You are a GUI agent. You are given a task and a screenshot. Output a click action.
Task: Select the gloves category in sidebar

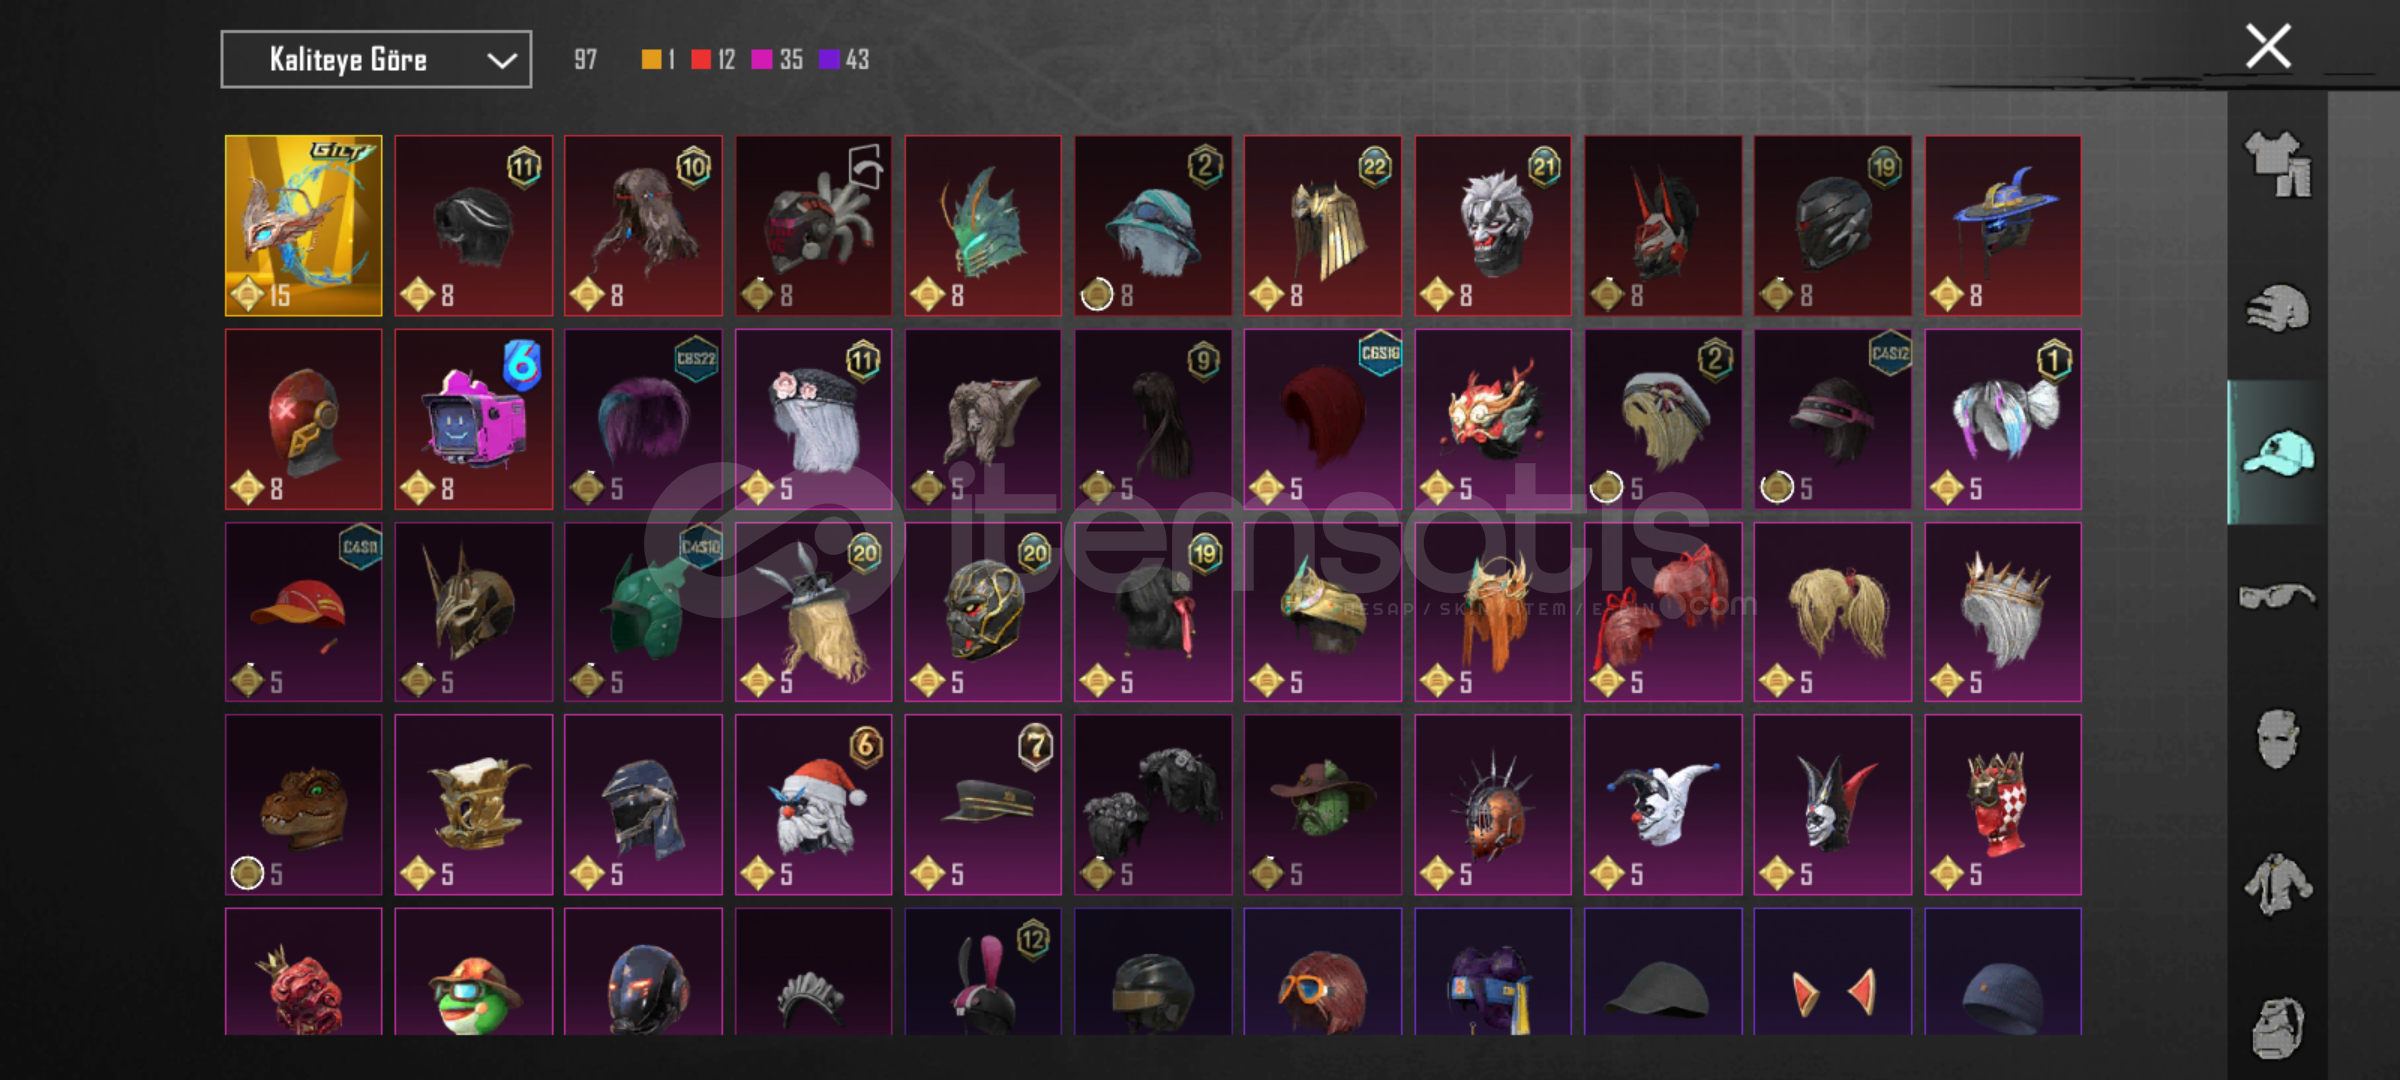(2277, 308)
